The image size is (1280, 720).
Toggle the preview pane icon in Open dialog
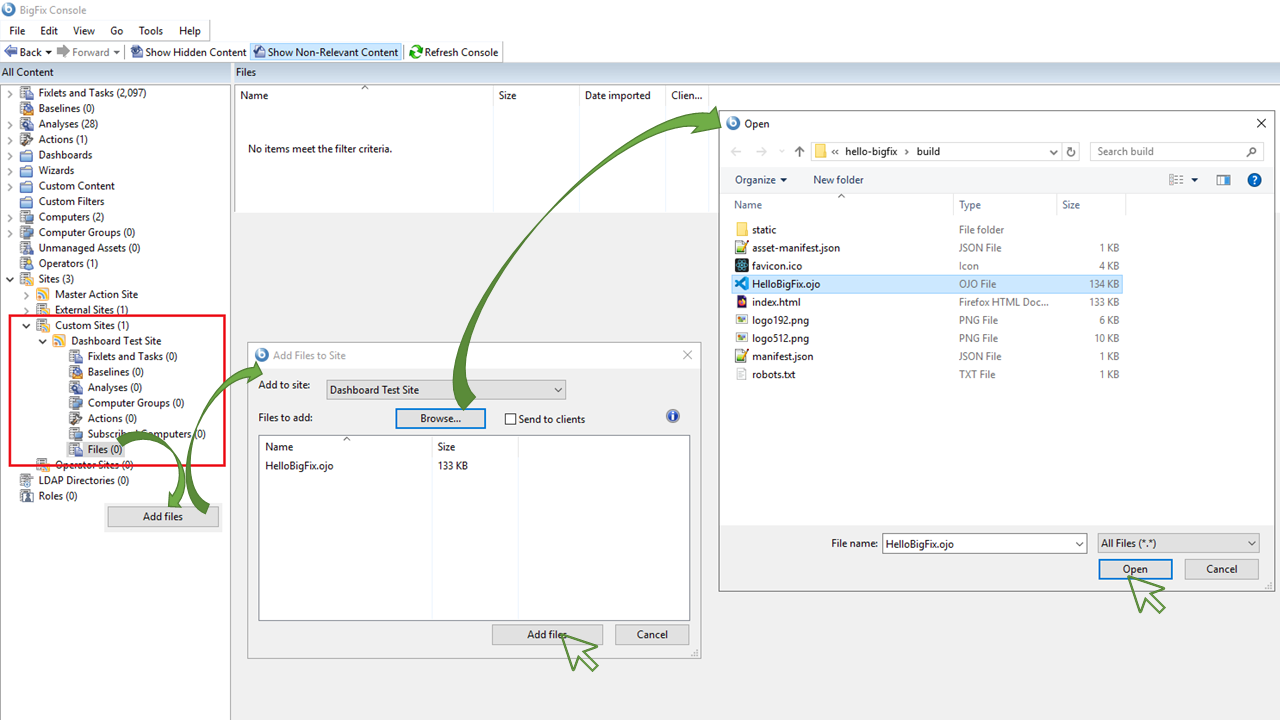point(1223,180)
